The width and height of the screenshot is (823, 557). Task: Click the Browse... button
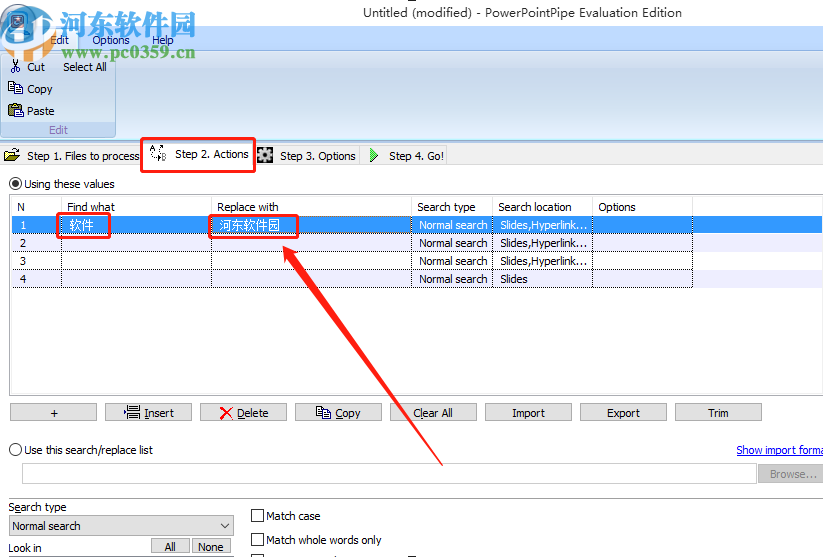(x=790, y=474)
